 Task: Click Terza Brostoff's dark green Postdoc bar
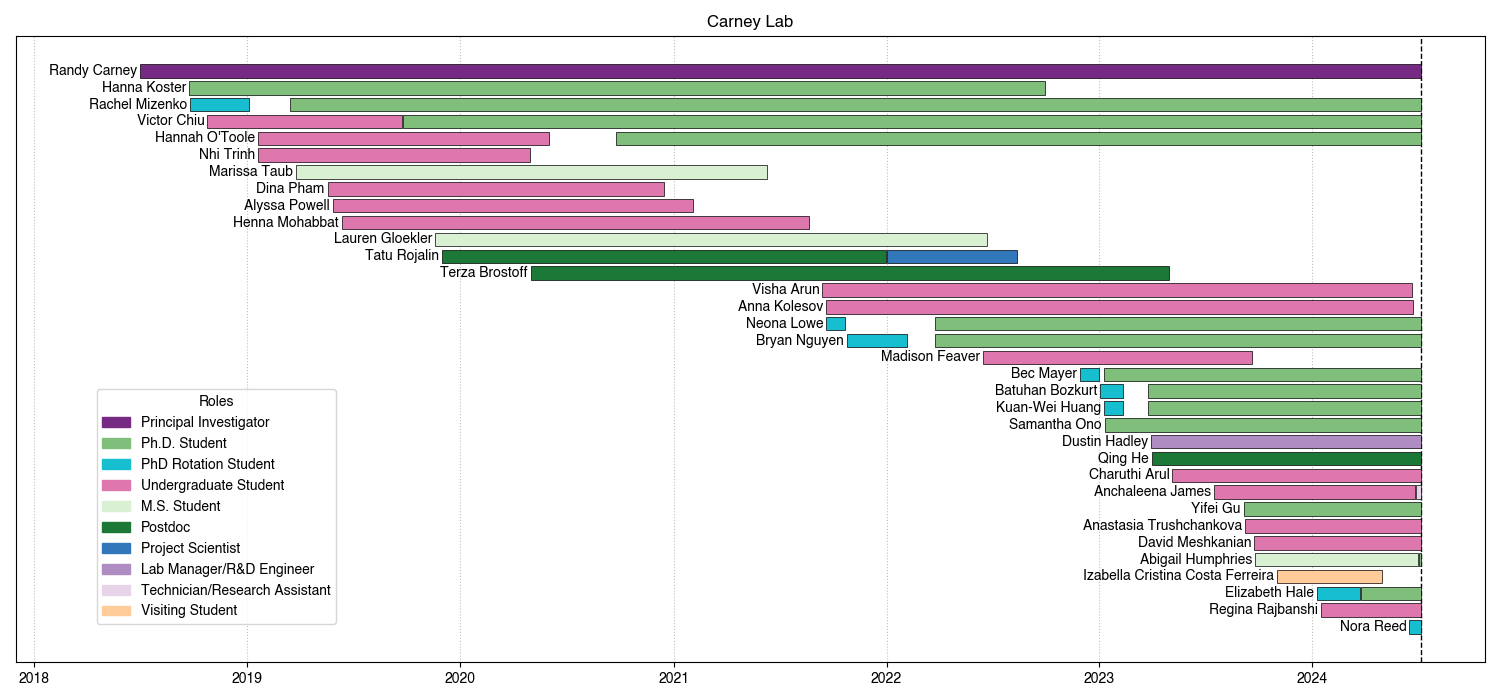pos(849,273)
